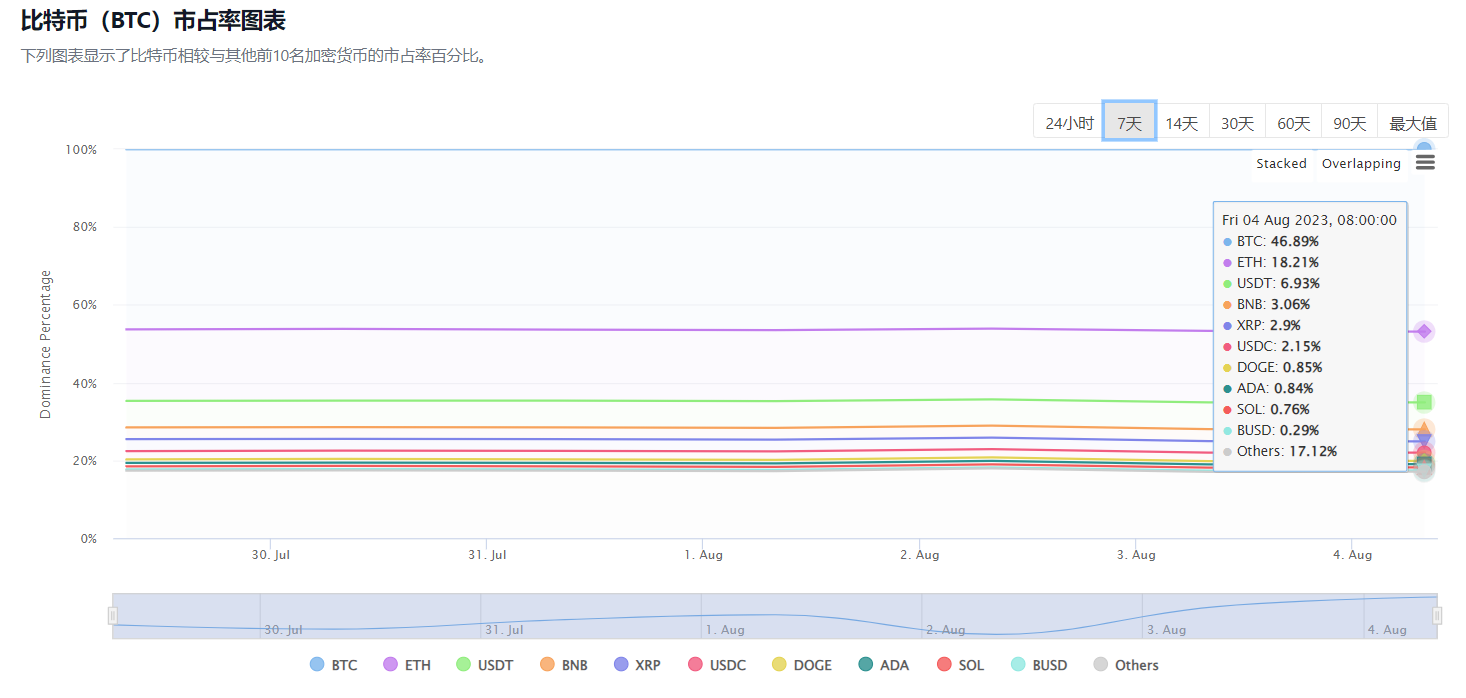Click the DOGE legend circle icon
The width and height of the screenshot is (1466, 698).
click(779, 665)
